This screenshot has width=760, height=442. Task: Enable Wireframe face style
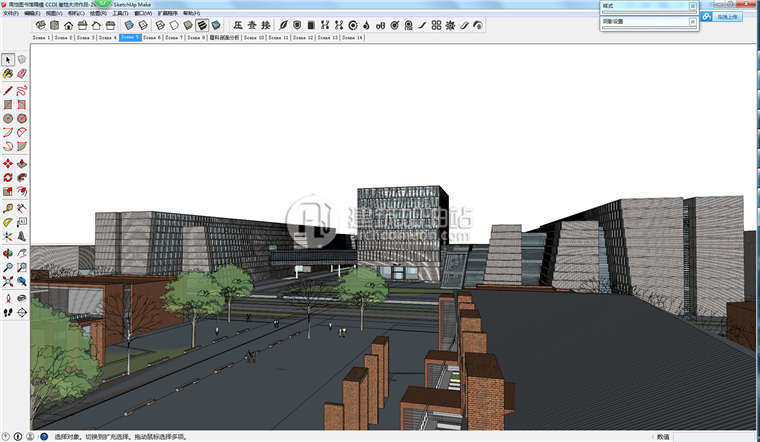[160, 25]
